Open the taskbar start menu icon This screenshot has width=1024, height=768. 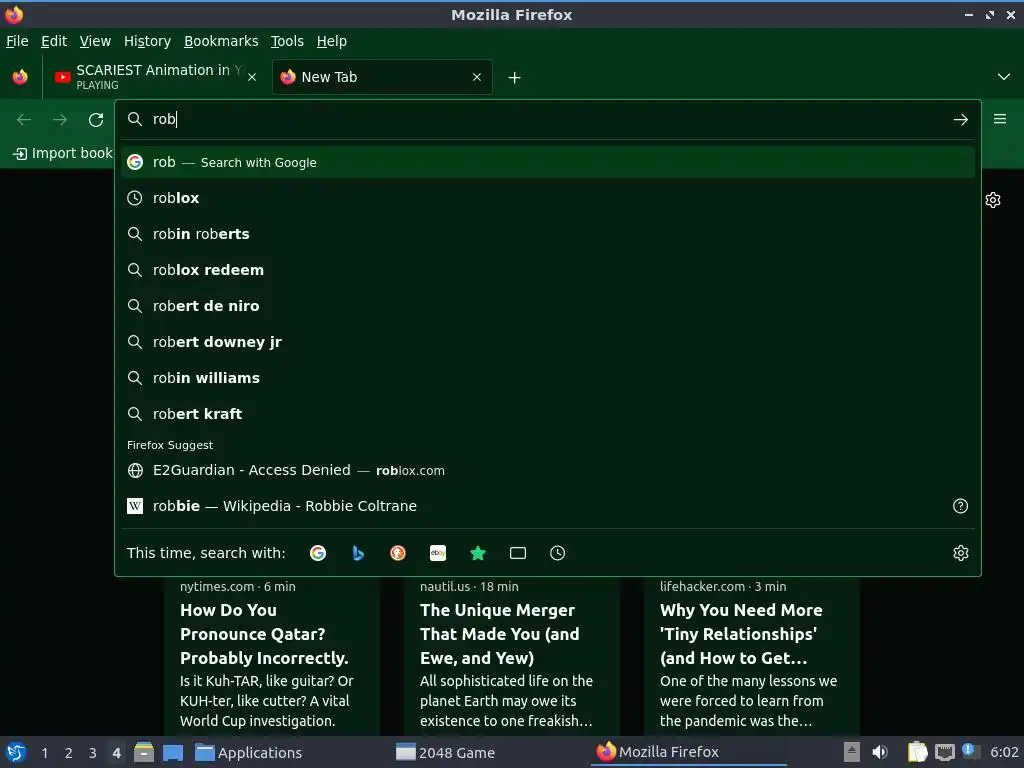[16, 752]
